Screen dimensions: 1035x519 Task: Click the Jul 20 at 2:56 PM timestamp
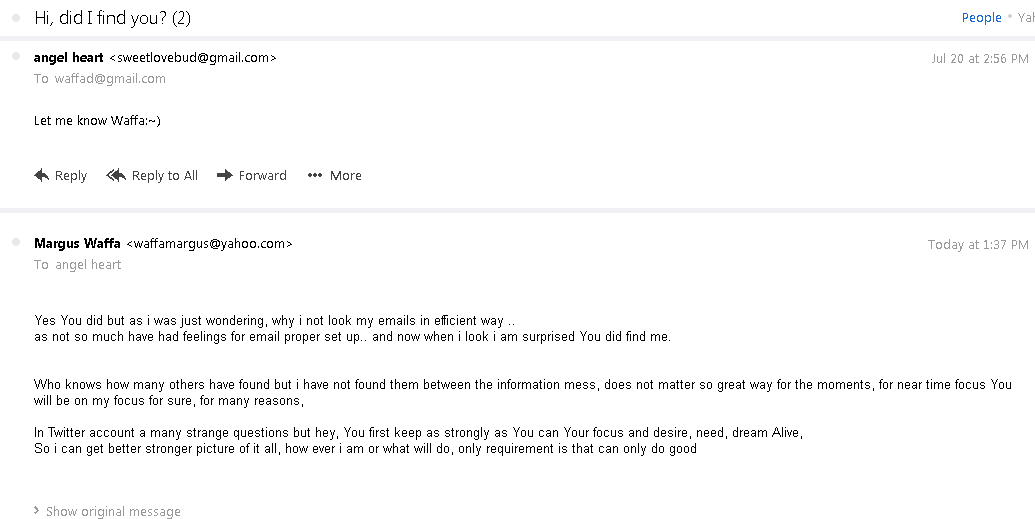point(979,58)
